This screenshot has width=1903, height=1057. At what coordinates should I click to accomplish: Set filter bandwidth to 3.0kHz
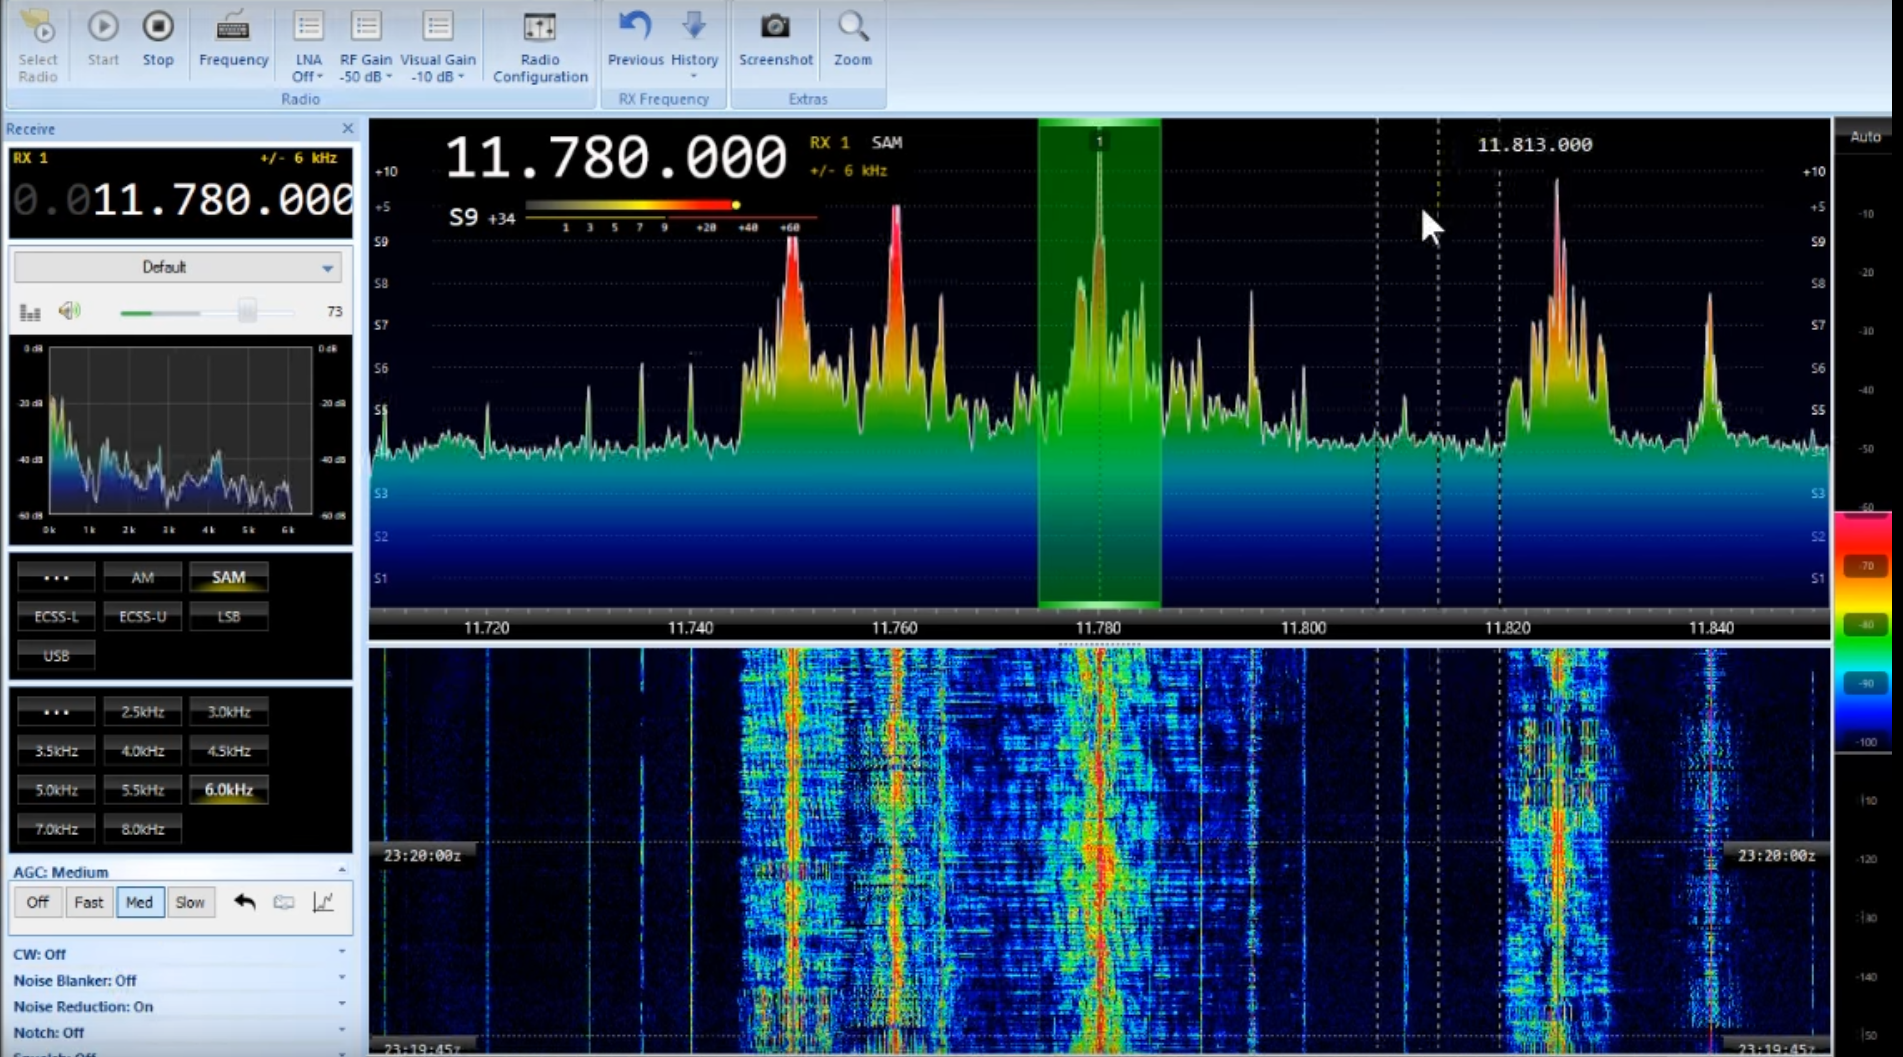click(228, 711)
